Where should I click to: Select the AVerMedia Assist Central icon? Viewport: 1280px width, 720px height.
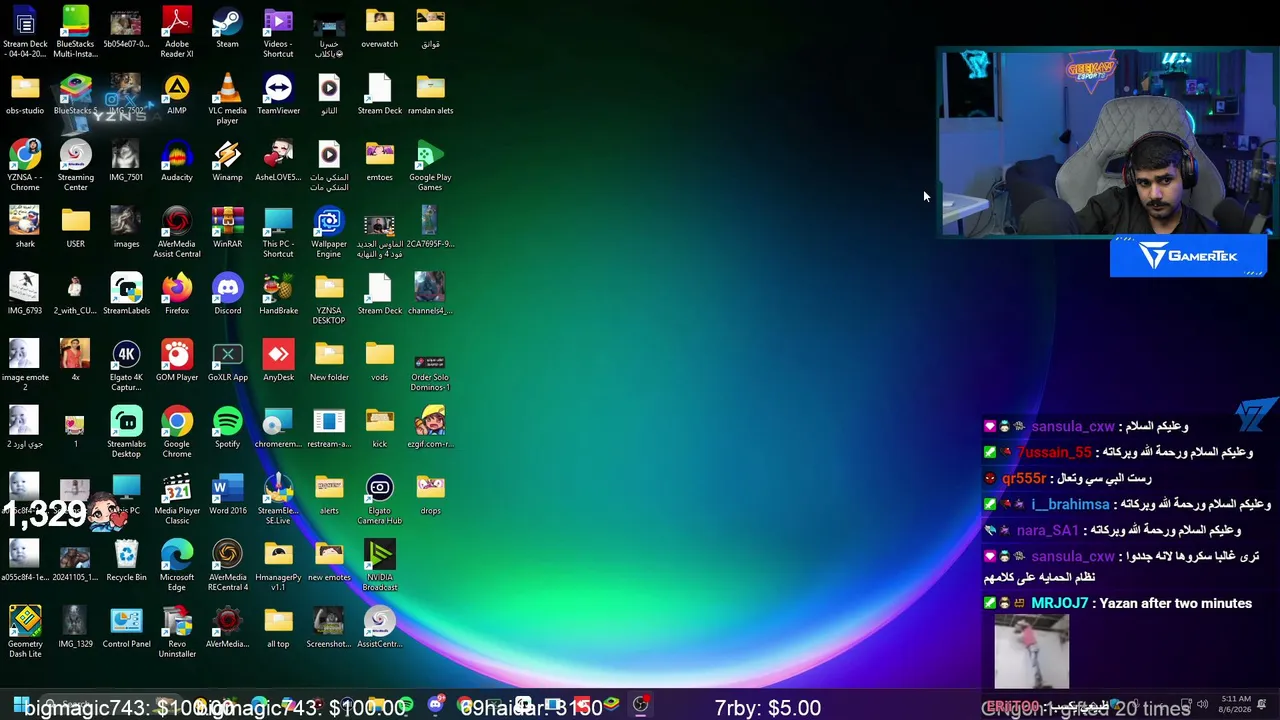tap(177, 232)
